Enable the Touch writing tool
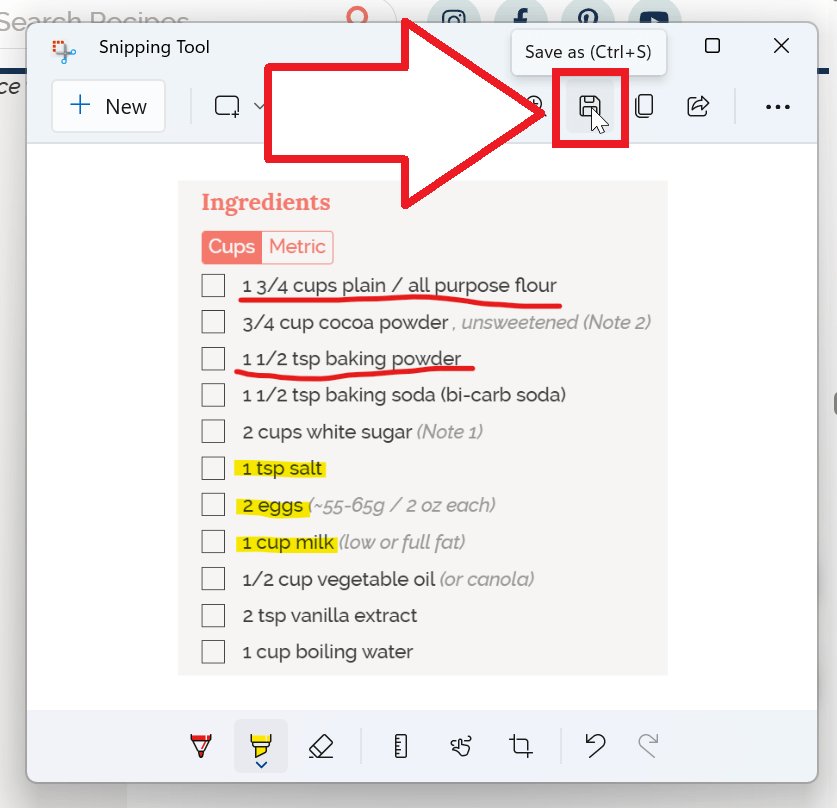 [460, 746]
